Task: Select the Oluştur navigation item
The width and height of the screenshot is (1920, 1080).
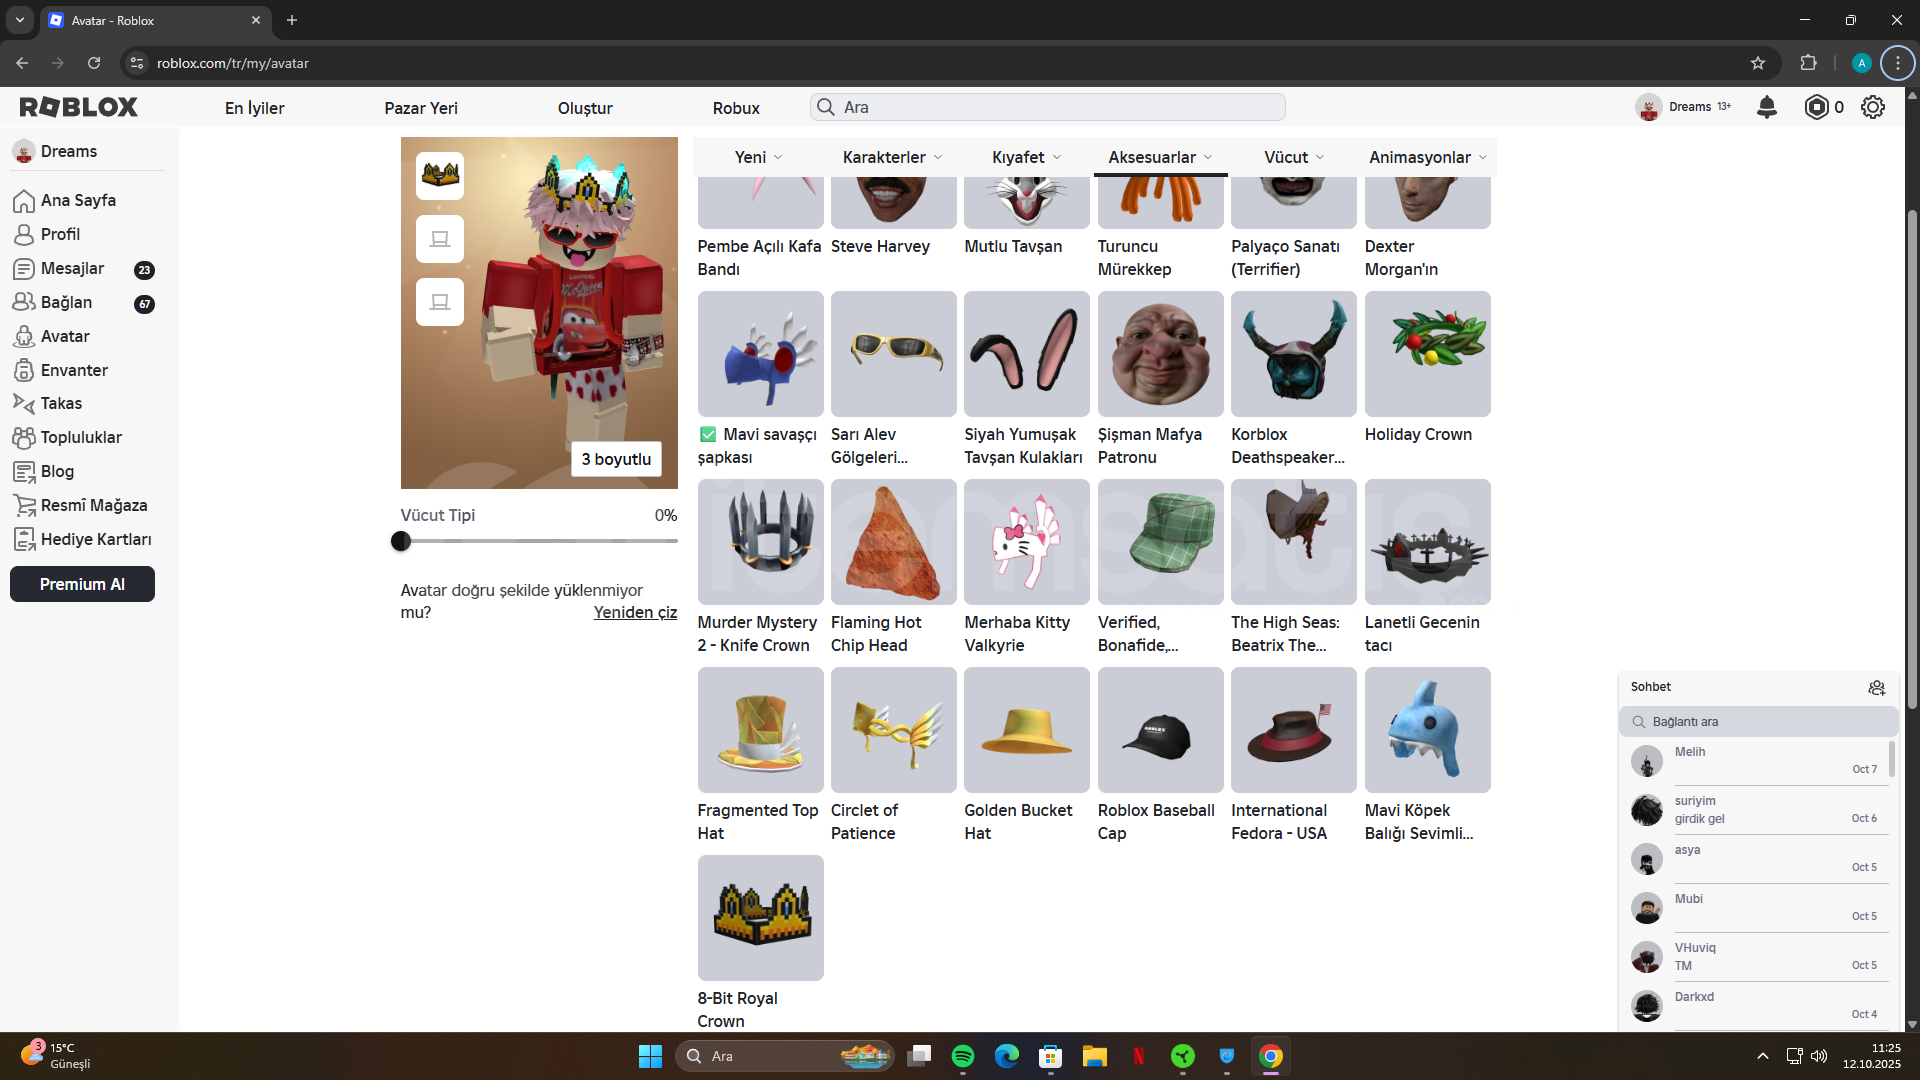Action: point(585,108)
